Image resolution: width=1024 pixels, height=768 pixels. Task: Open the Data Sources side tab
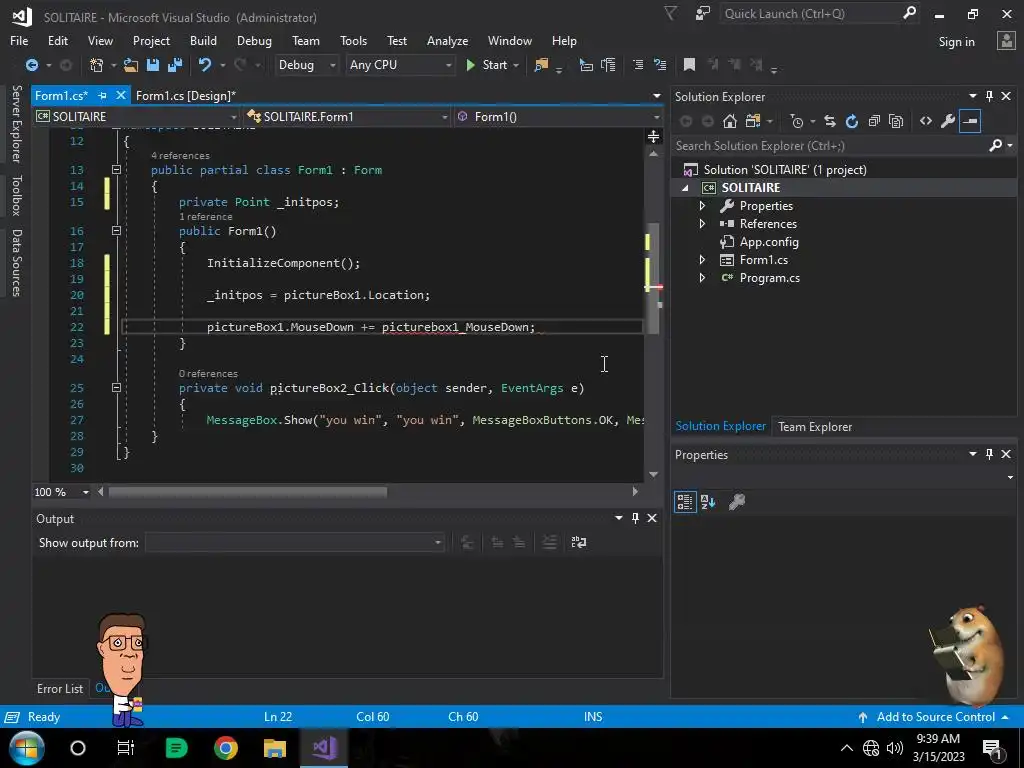17,263
